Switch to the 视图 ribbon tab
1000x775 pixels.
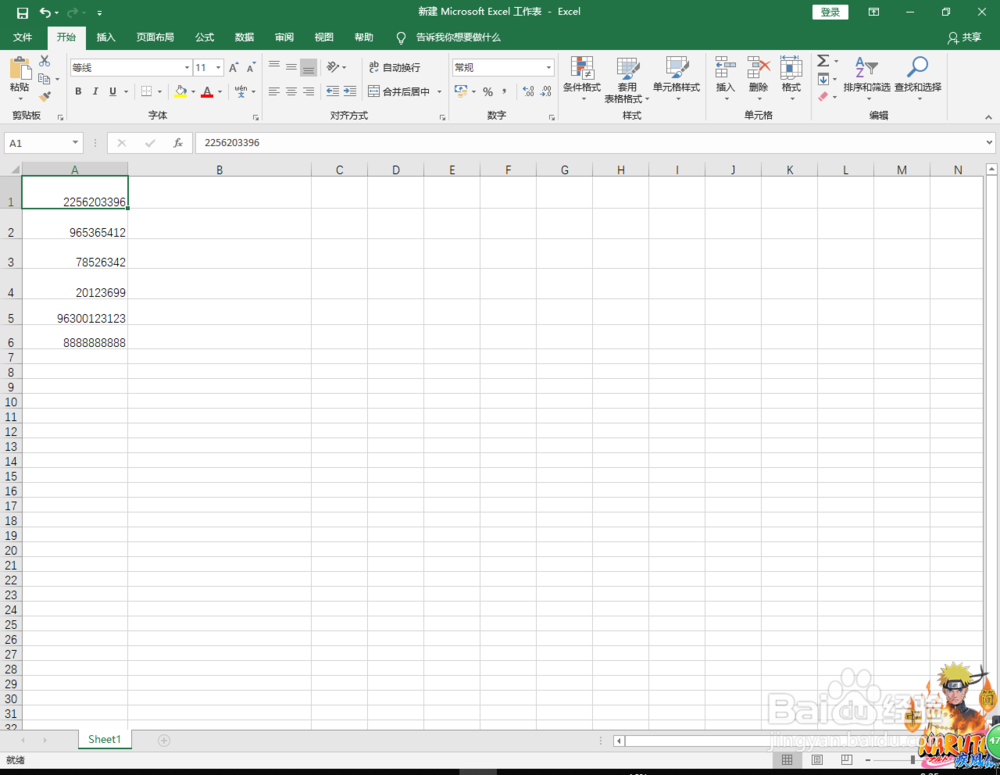(x=324, y=37)
